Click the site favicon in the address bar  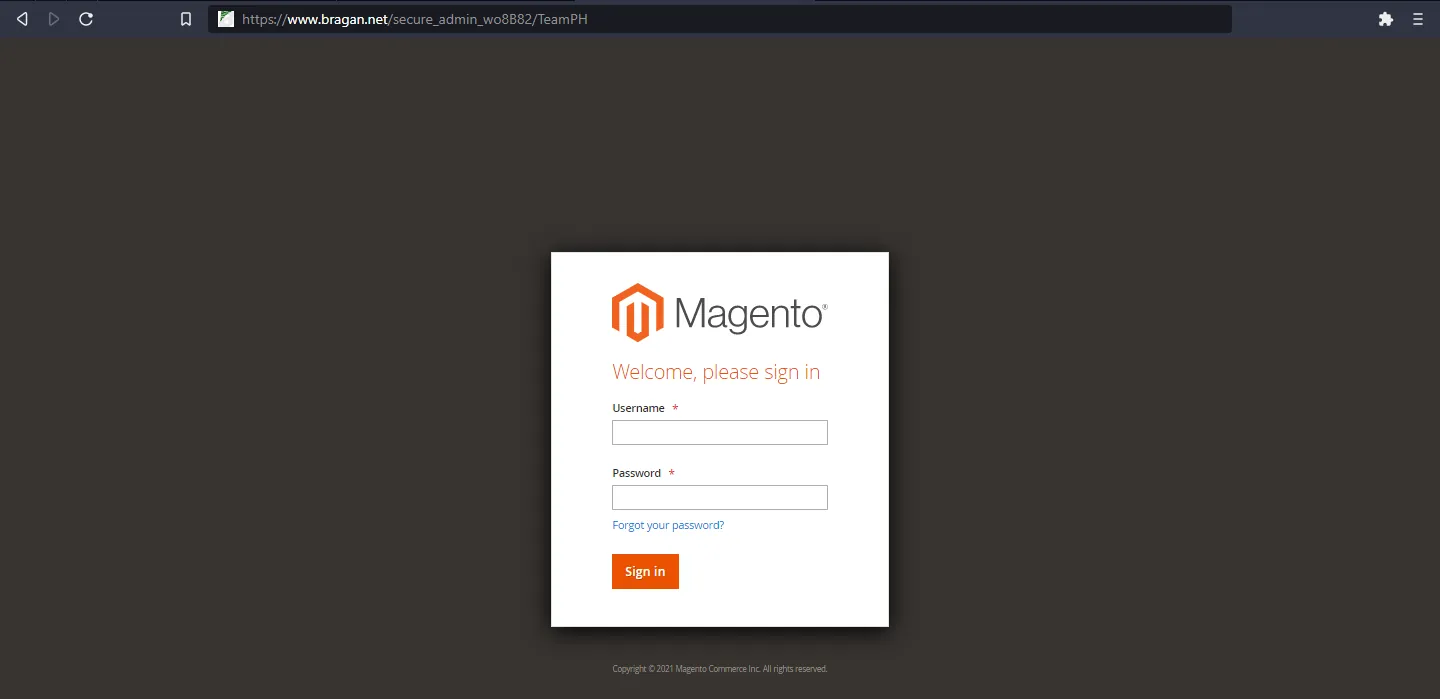click(226, 19)
